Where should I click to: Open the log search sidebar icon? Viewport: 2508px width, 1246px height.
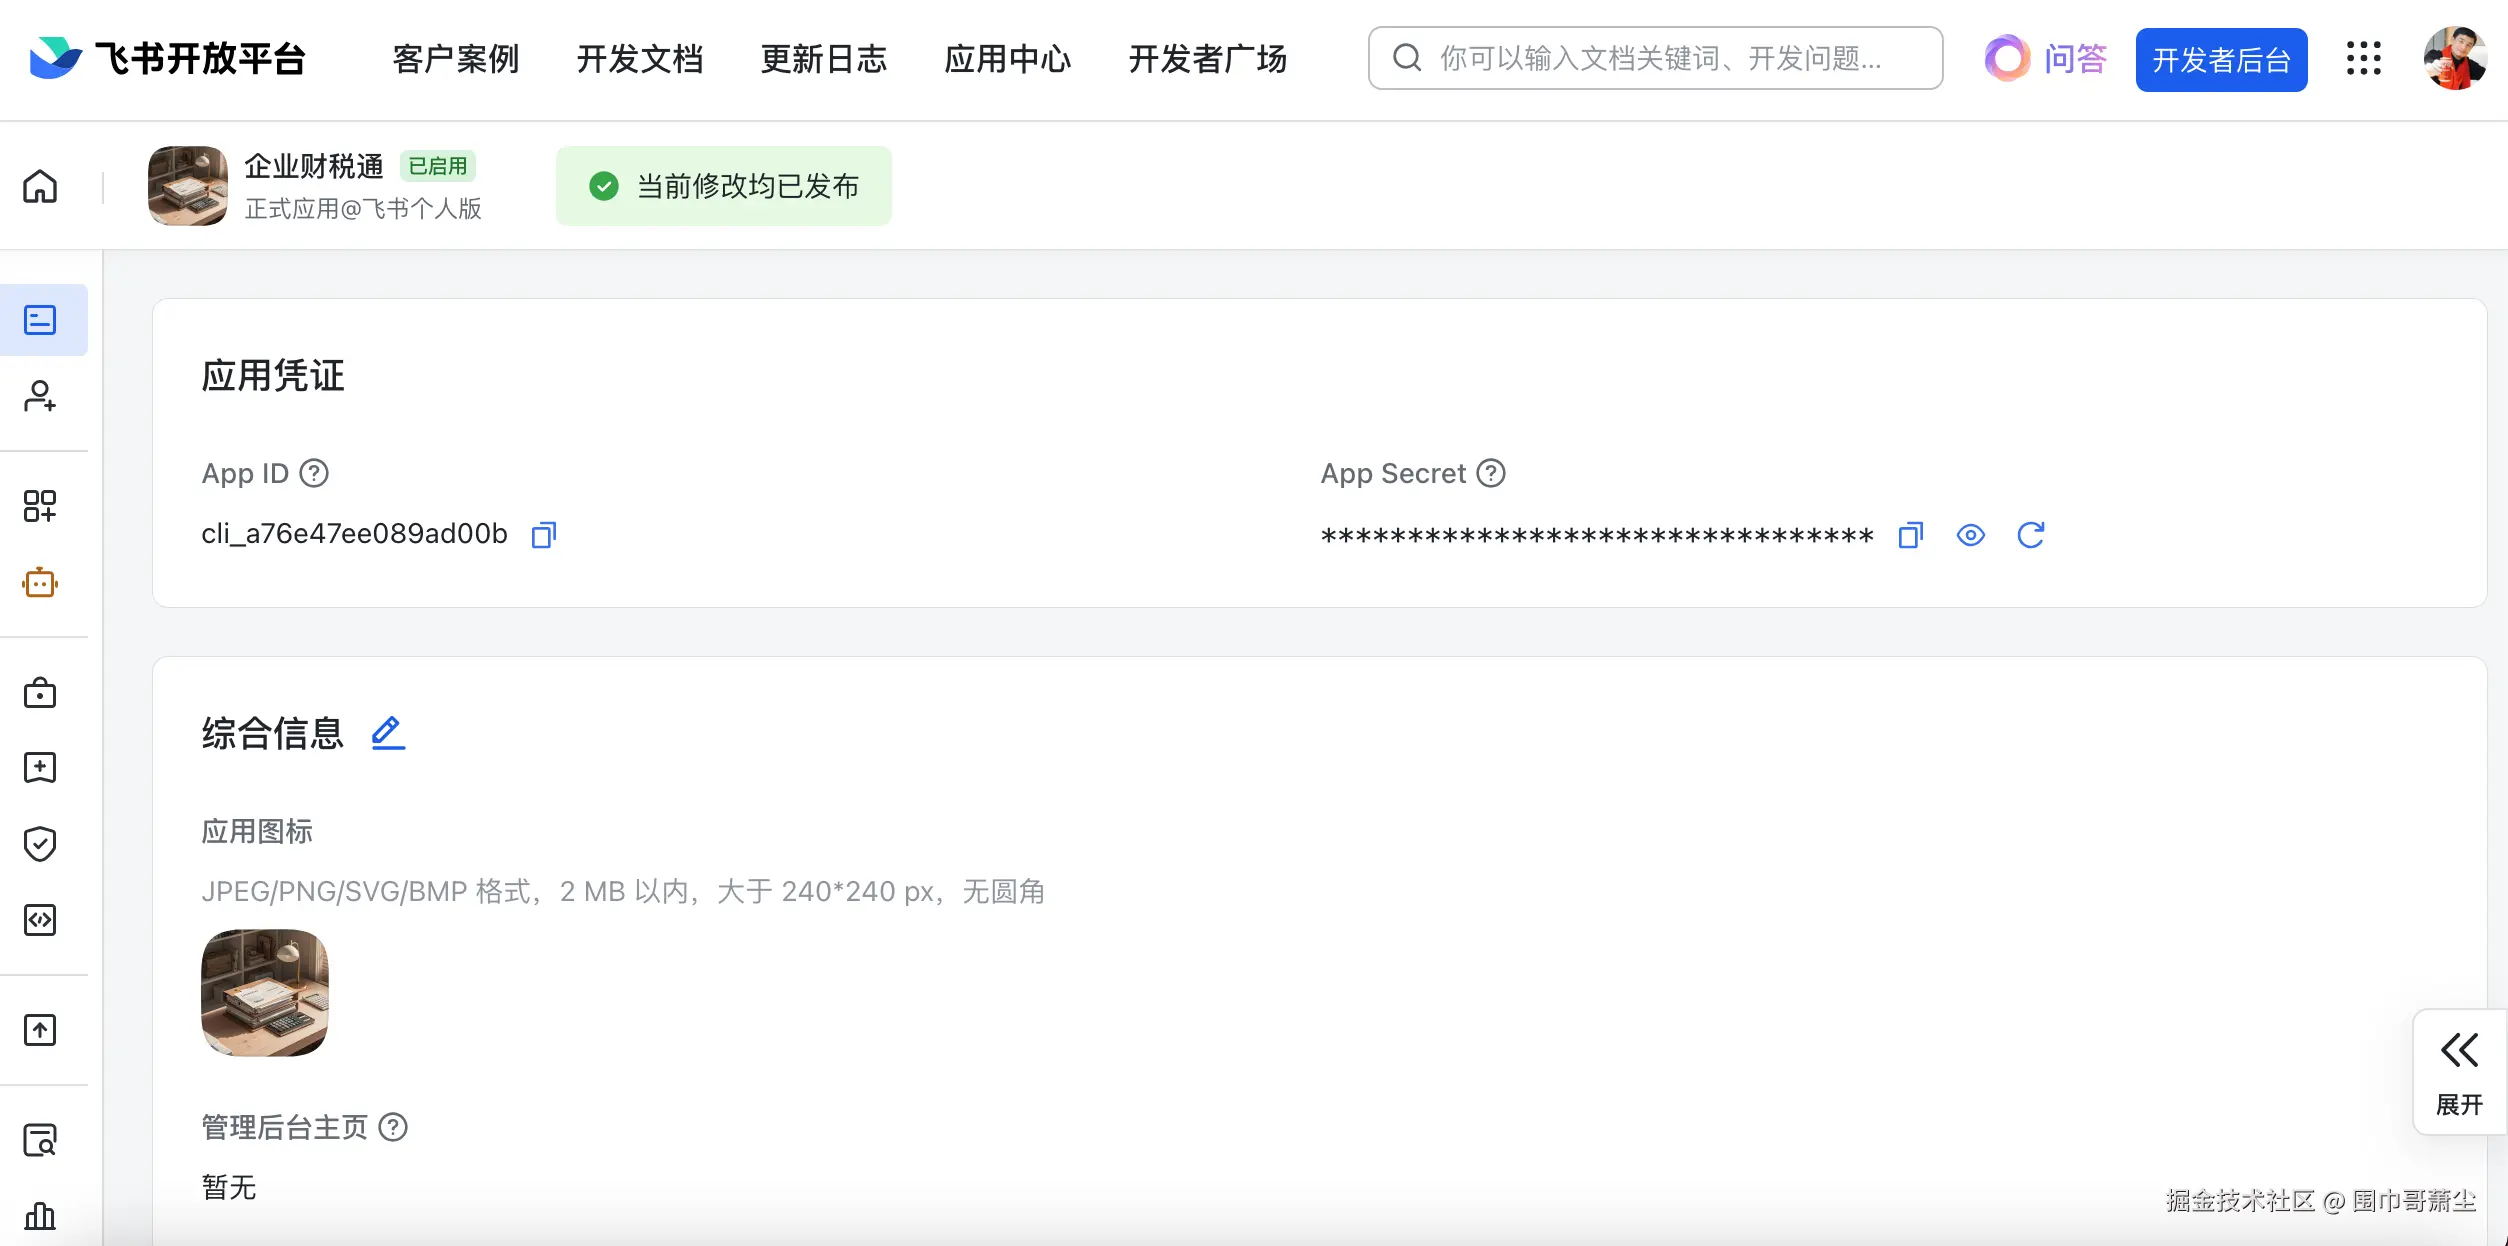pos(40,1139)
